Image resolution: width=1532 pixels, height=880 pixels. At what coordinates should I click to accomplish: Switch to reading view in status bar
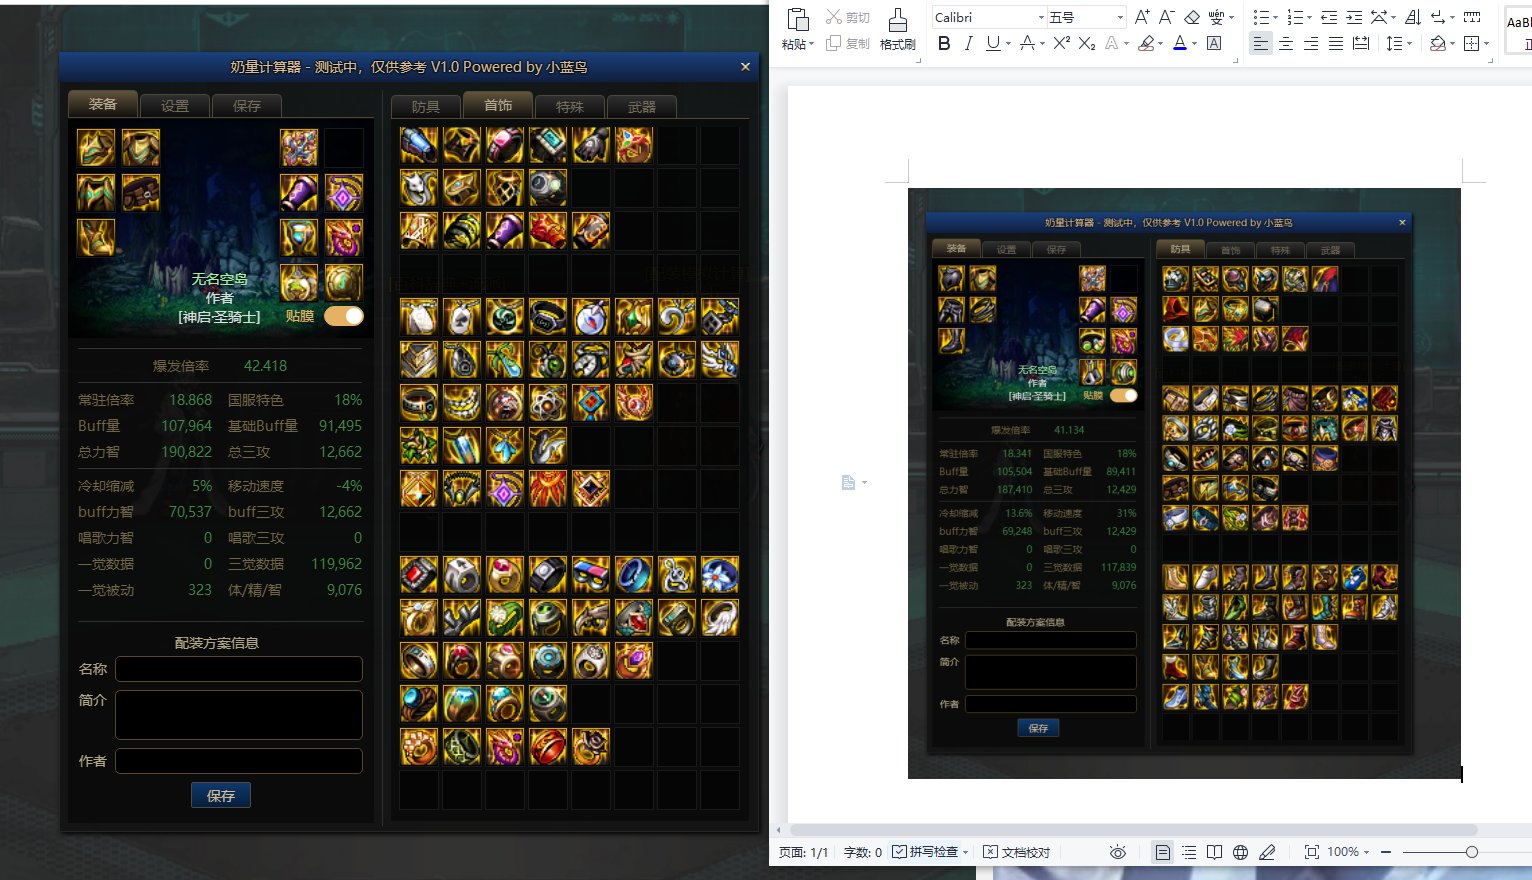tap(1214, 852)
